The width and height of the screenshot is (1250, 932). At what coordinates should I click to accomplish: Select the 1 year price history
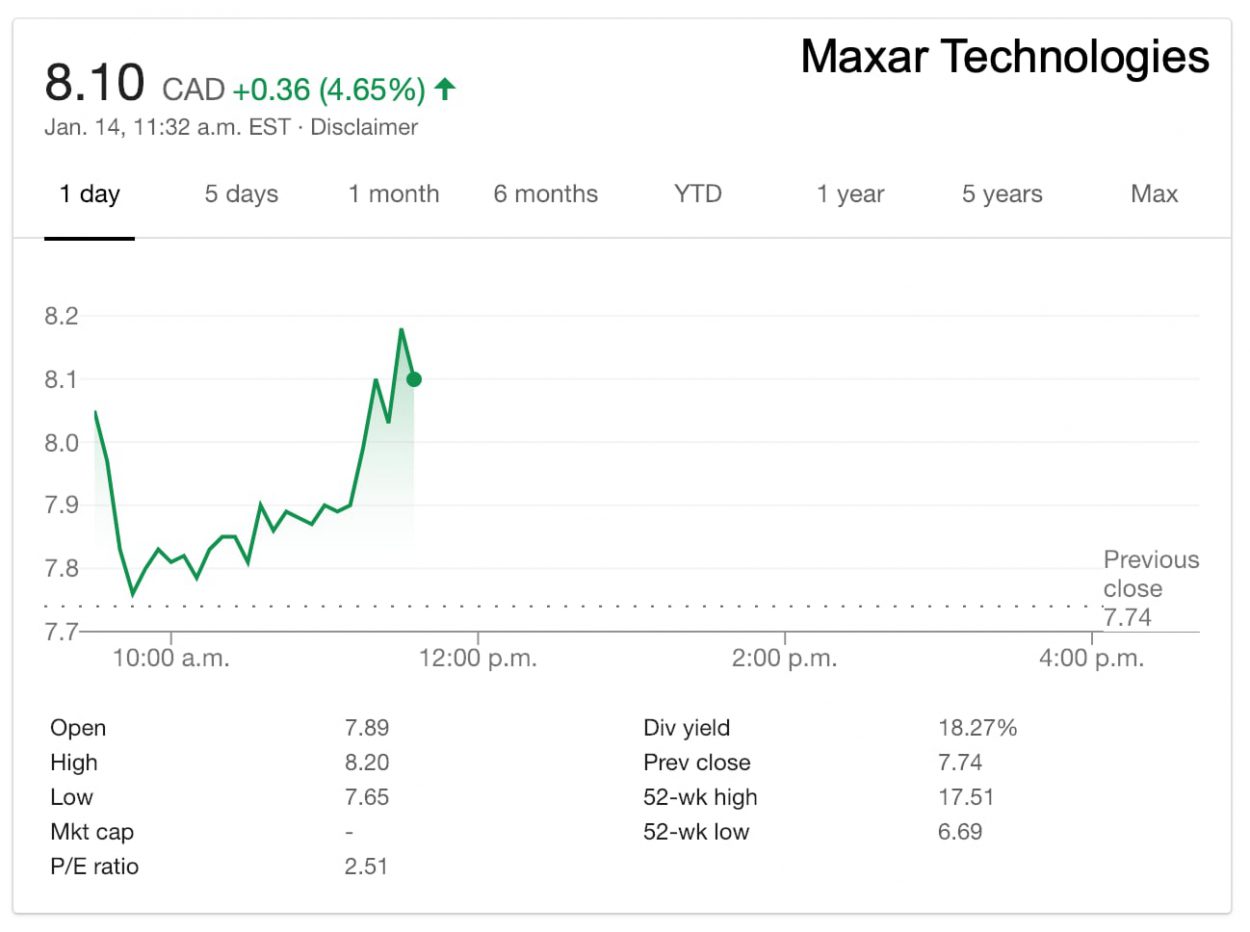click(850, 194)
